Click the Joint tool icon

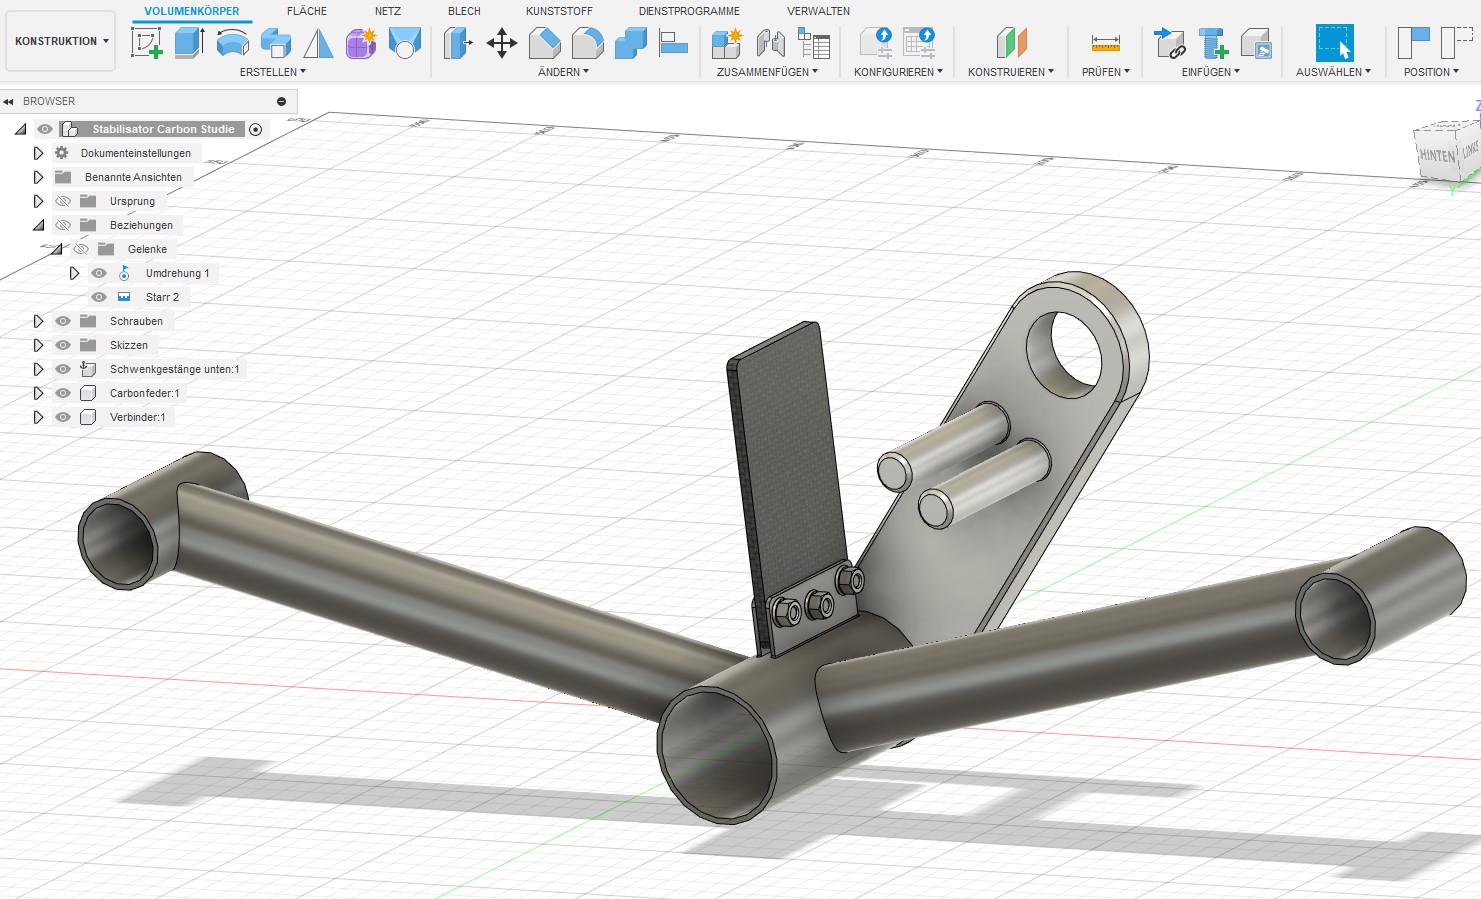(770, 43)
